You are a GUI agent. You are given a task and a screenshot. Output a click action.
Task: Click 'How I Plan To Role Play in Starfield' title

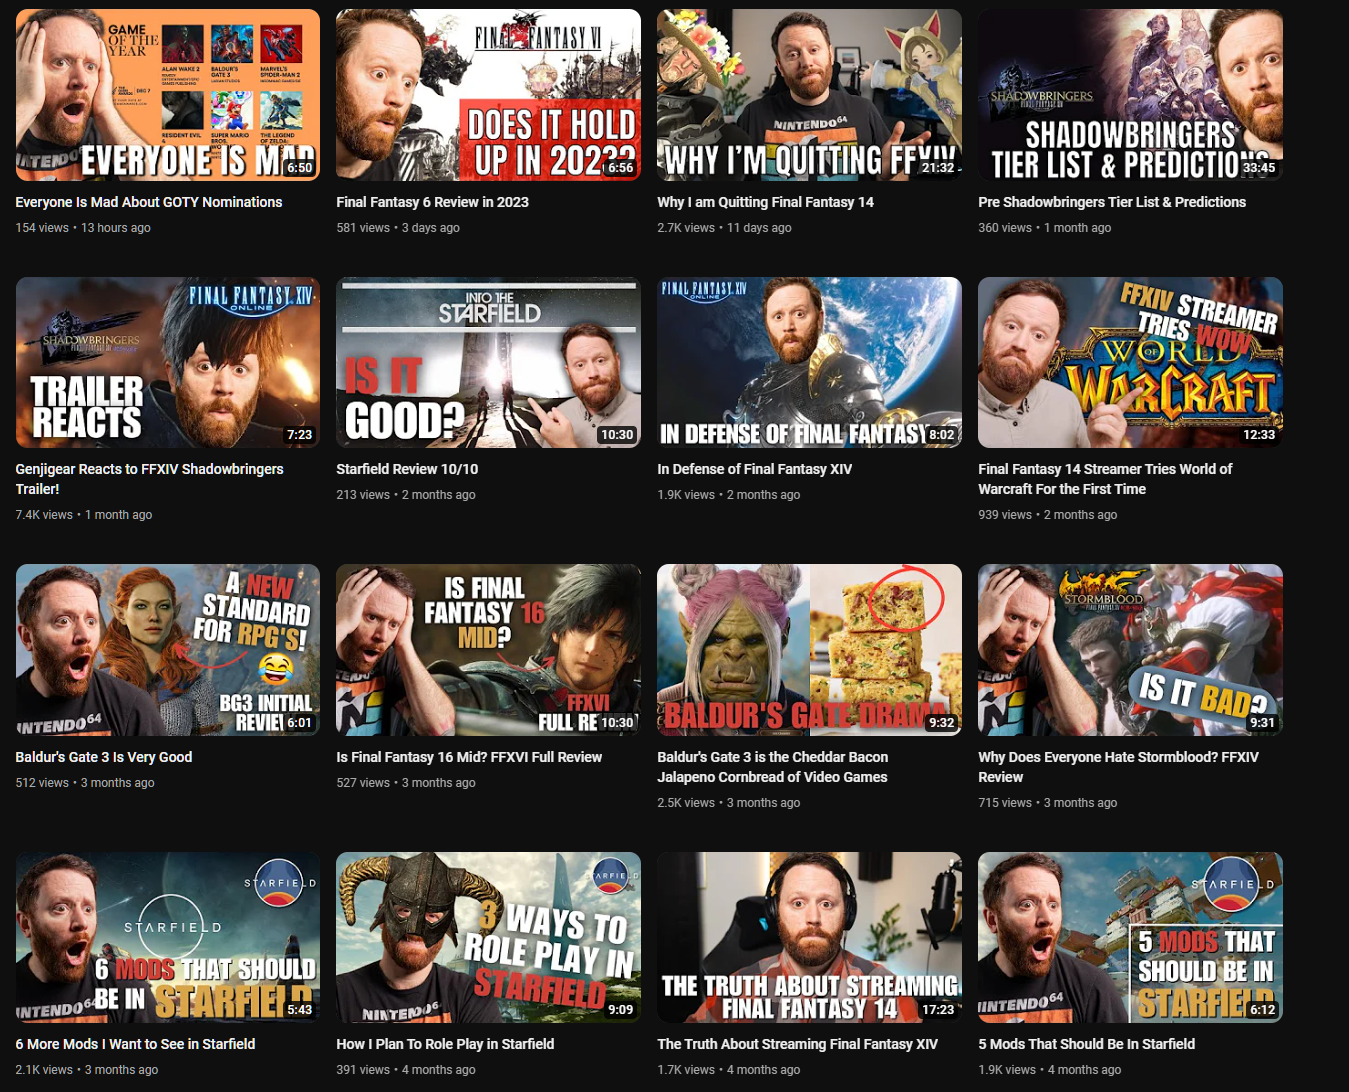tap(445, 1044)
